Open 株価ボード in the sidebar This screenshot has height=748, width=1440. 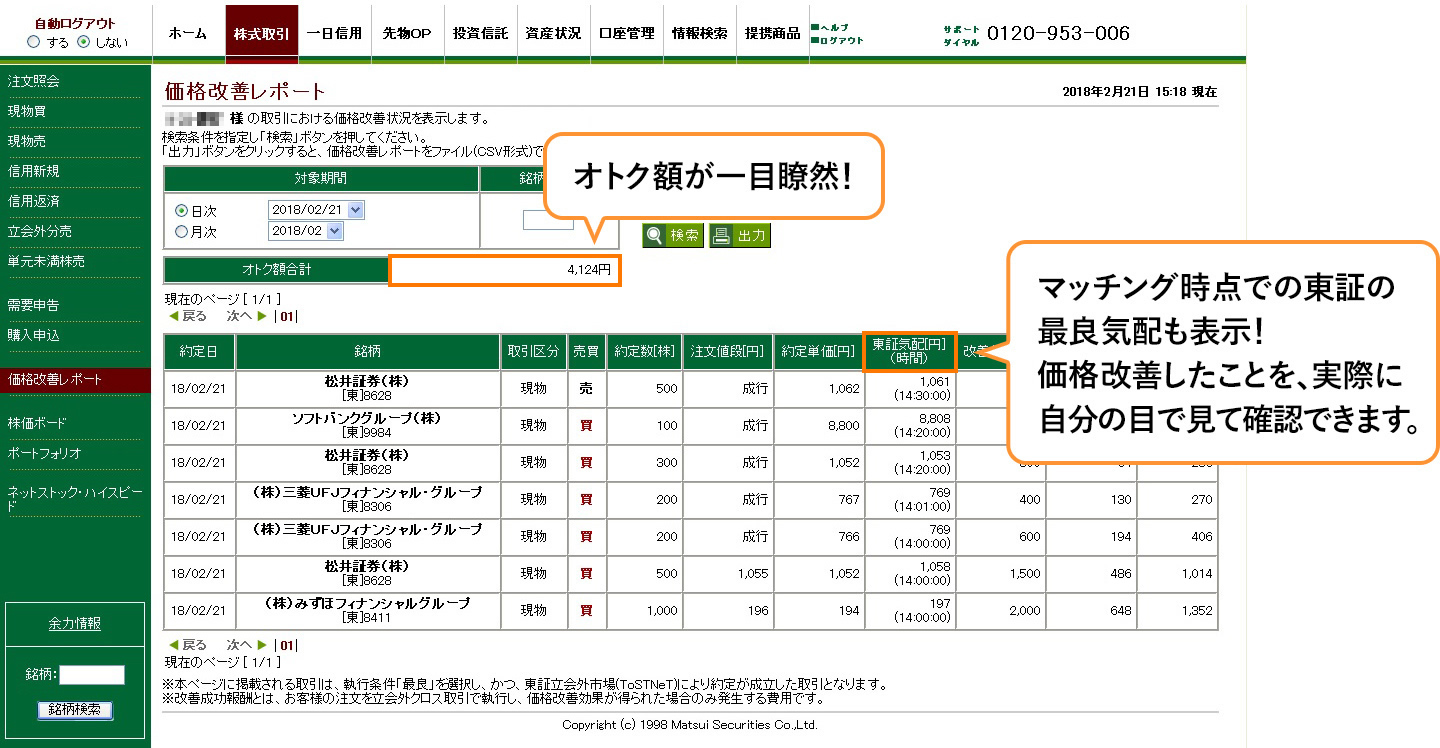click(37, 423)
